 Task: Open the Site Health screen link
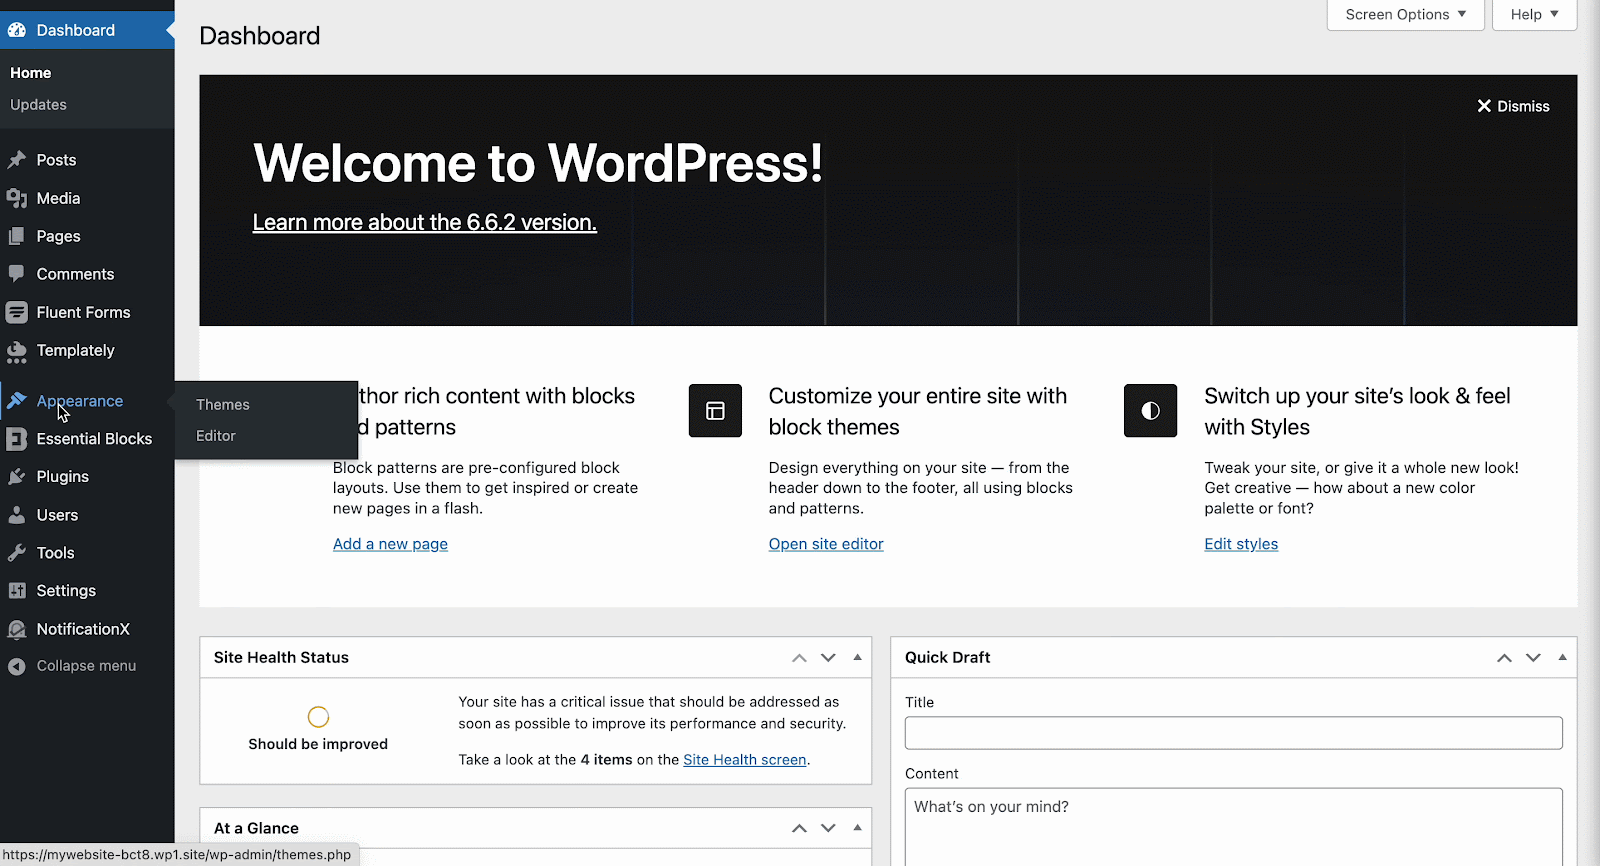(744, 760)
